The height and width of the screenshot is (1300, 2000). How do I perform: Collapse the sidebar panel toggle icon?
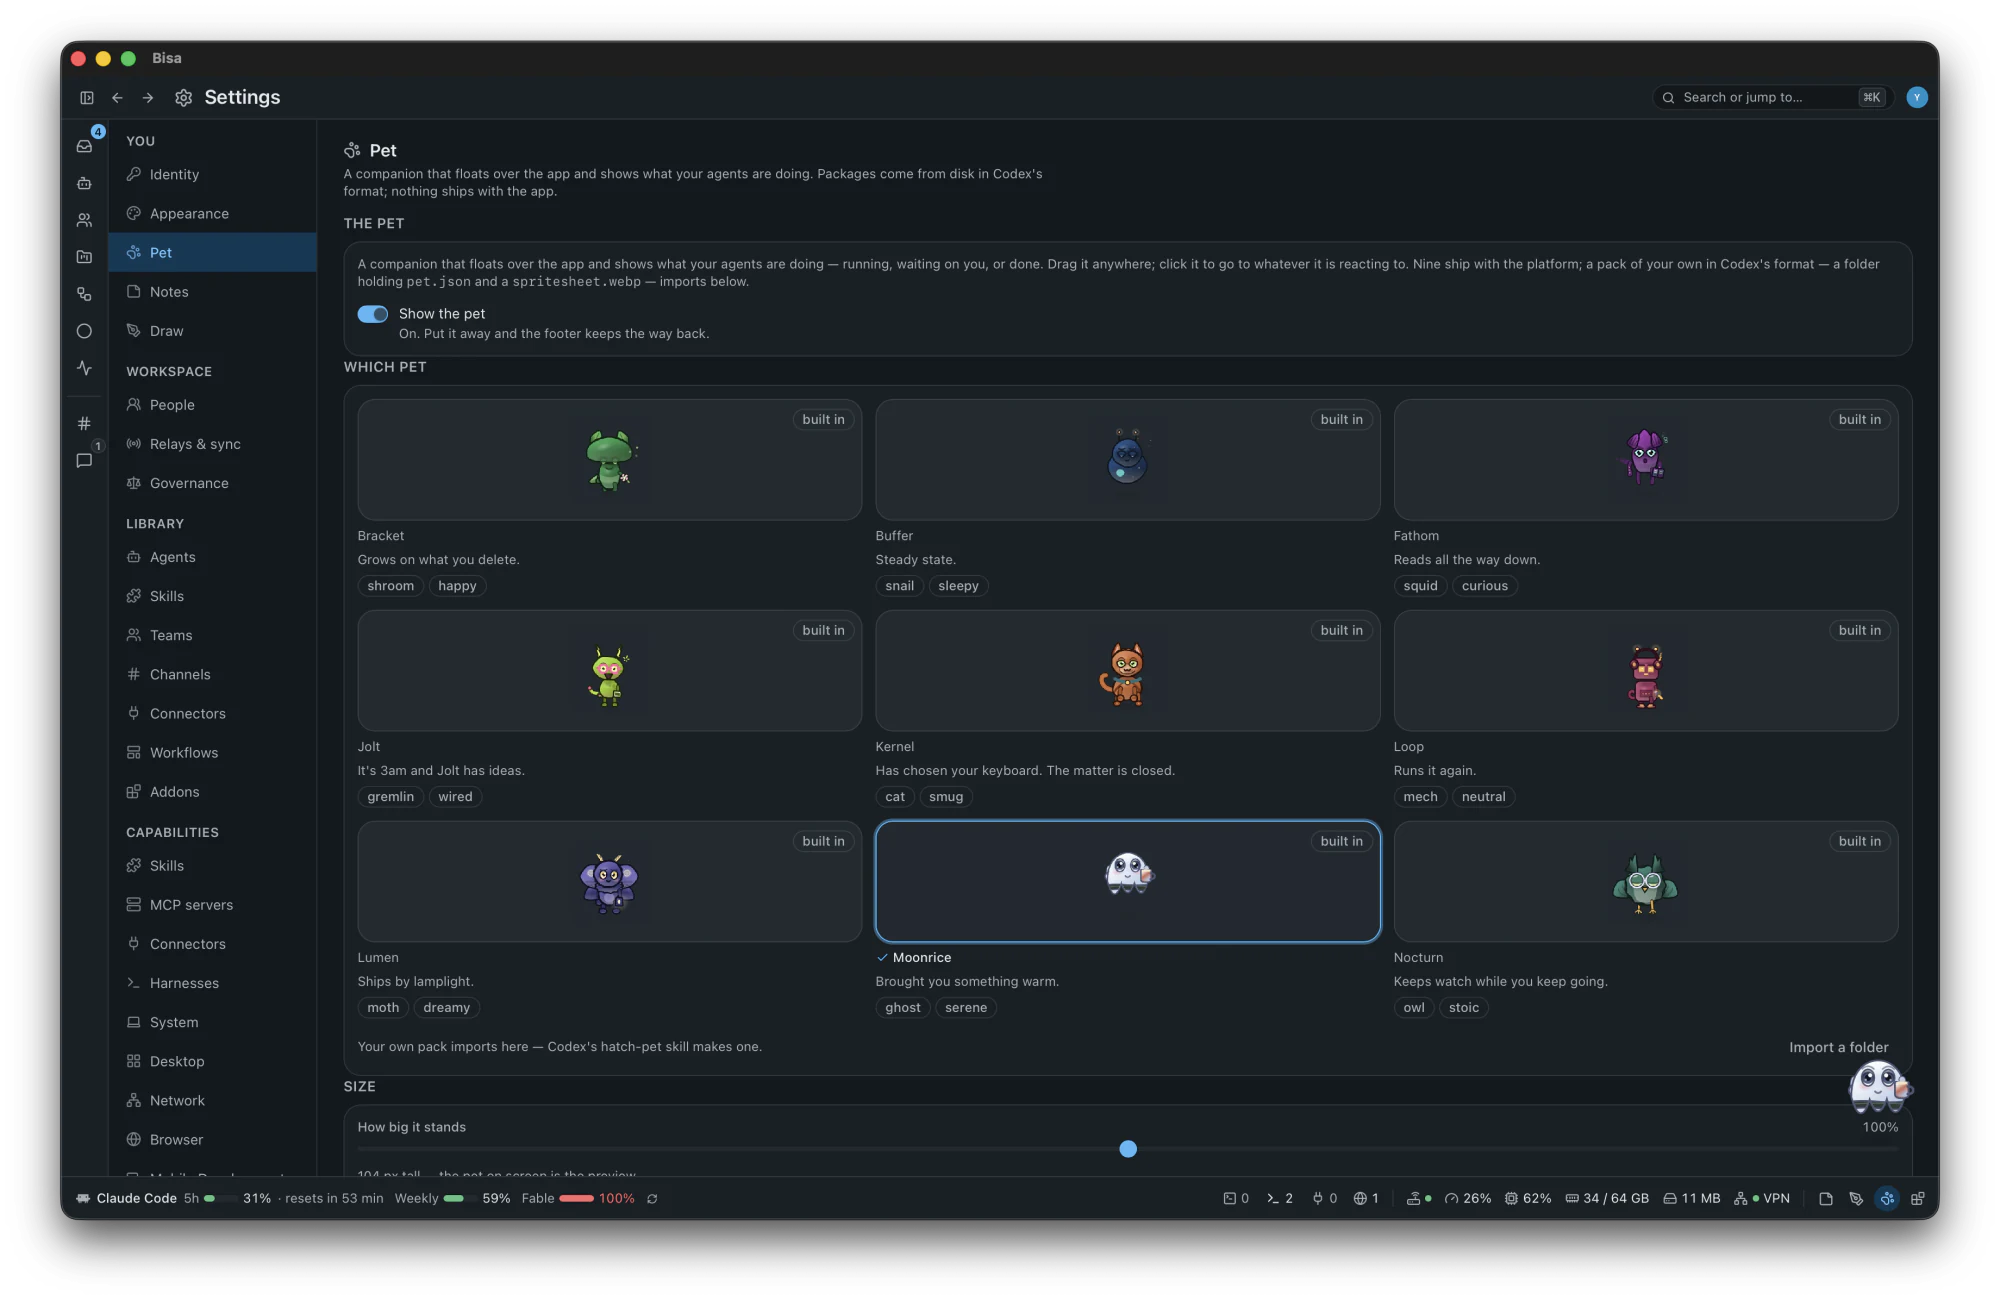(x=87, y=97)
